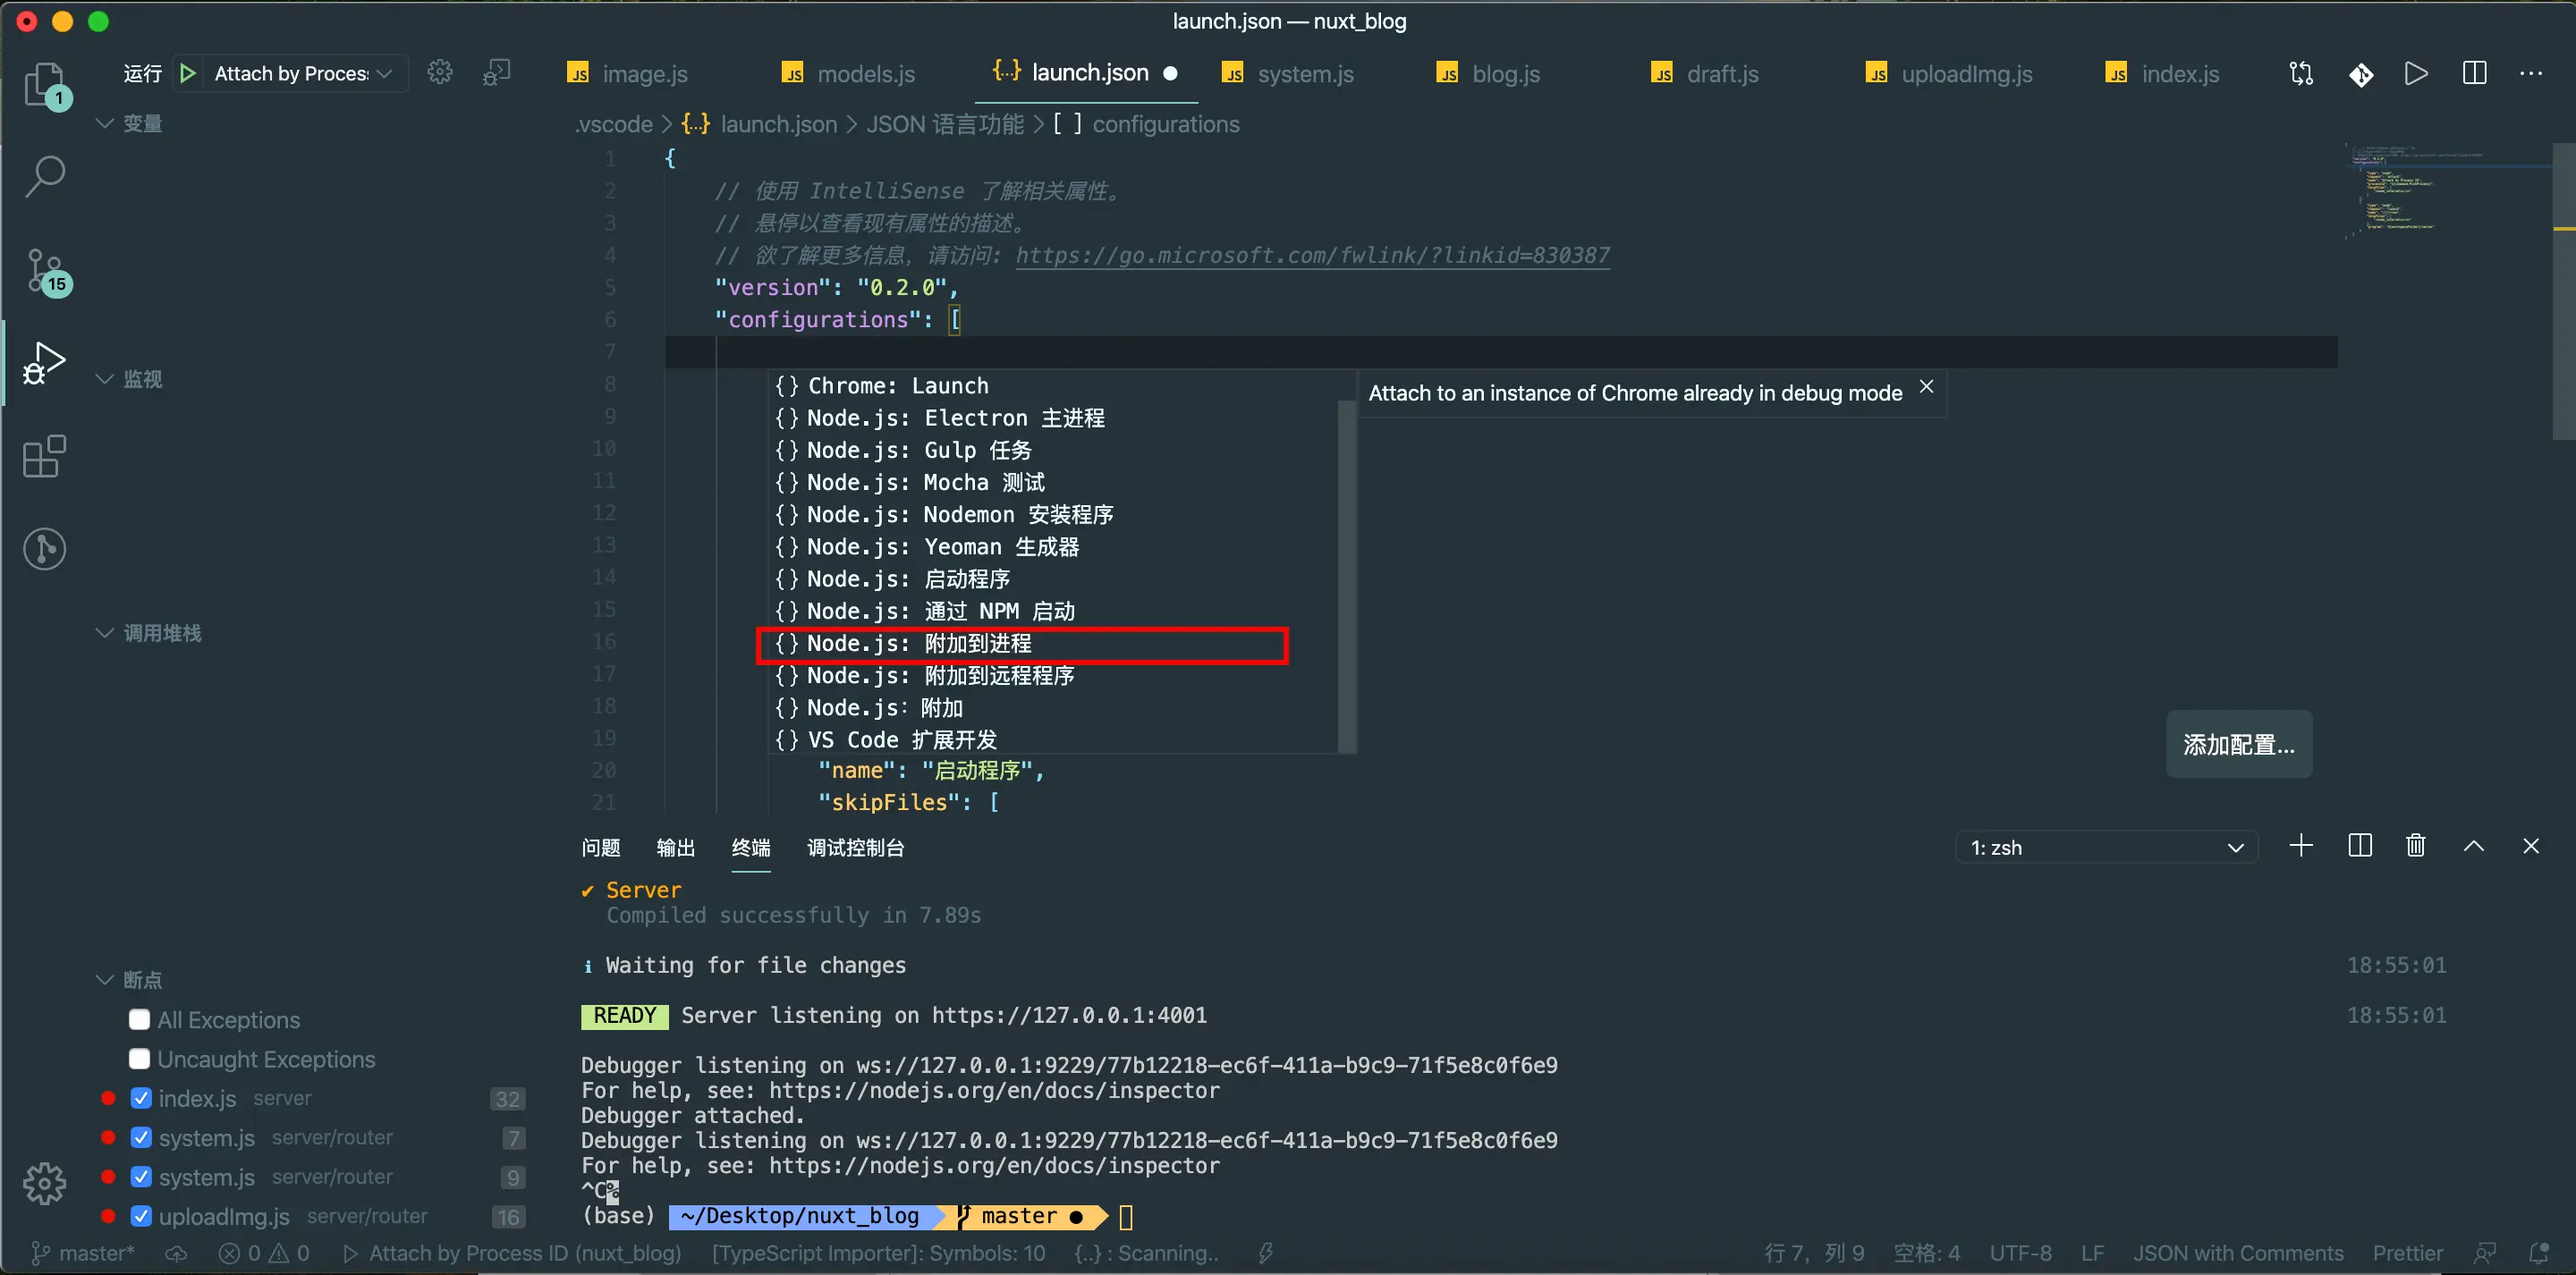The height and width of the screenshot is (1275, 2576).
Task: Open the go.microsoft.com fwlink URL
Action: tap(1312, 255)
